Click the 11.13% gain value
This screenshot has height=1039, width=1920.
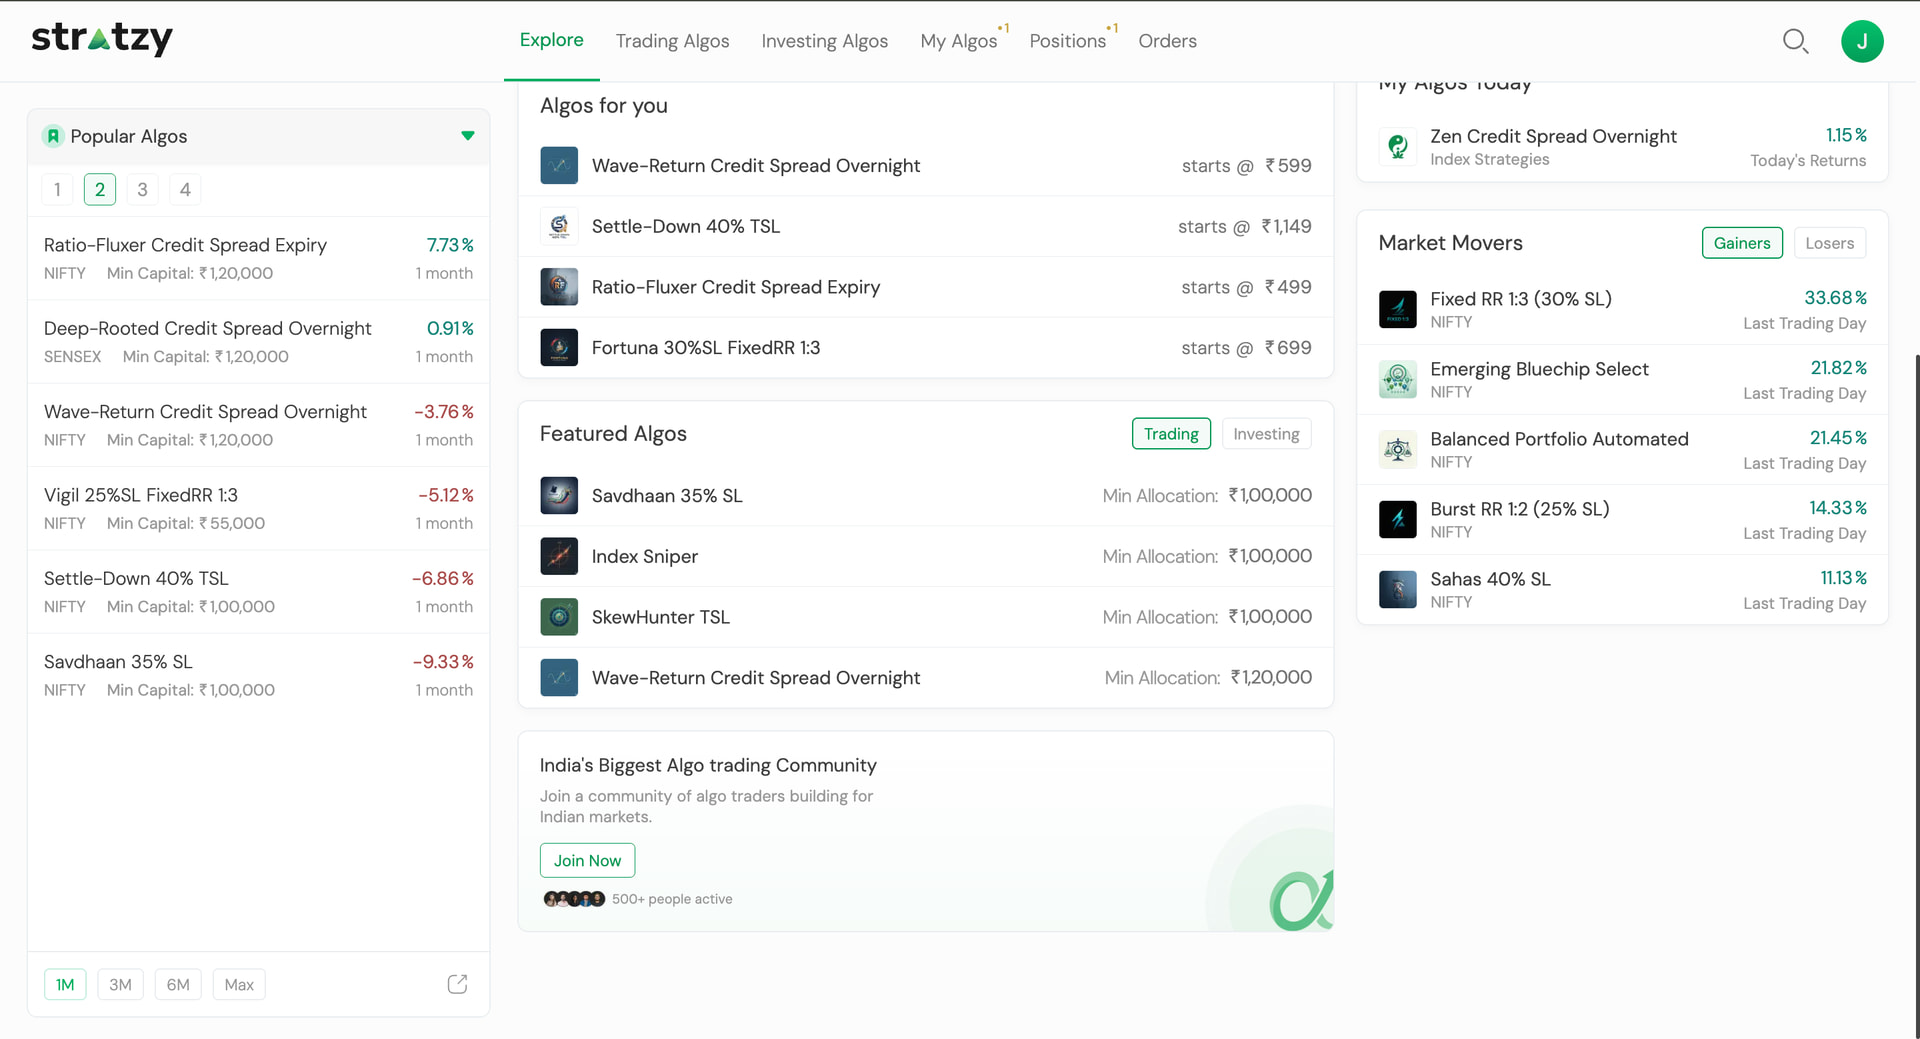pyautogui.click(x=1843, y=578)
